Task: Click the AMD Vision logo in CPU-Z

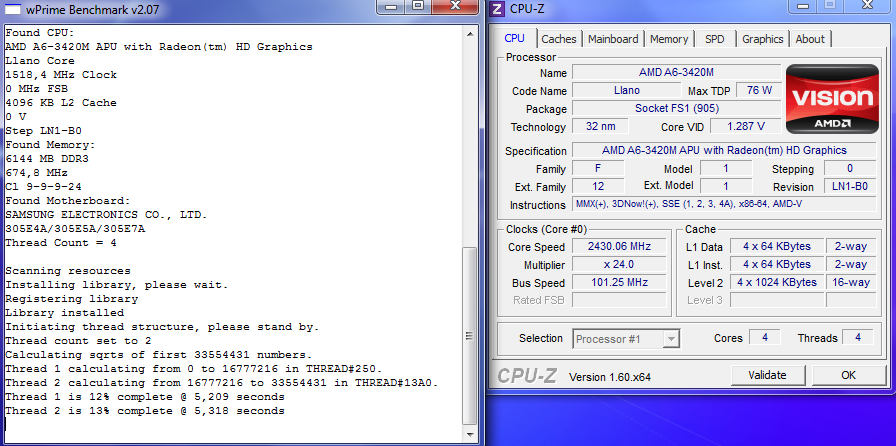Action: coord(832,98)
